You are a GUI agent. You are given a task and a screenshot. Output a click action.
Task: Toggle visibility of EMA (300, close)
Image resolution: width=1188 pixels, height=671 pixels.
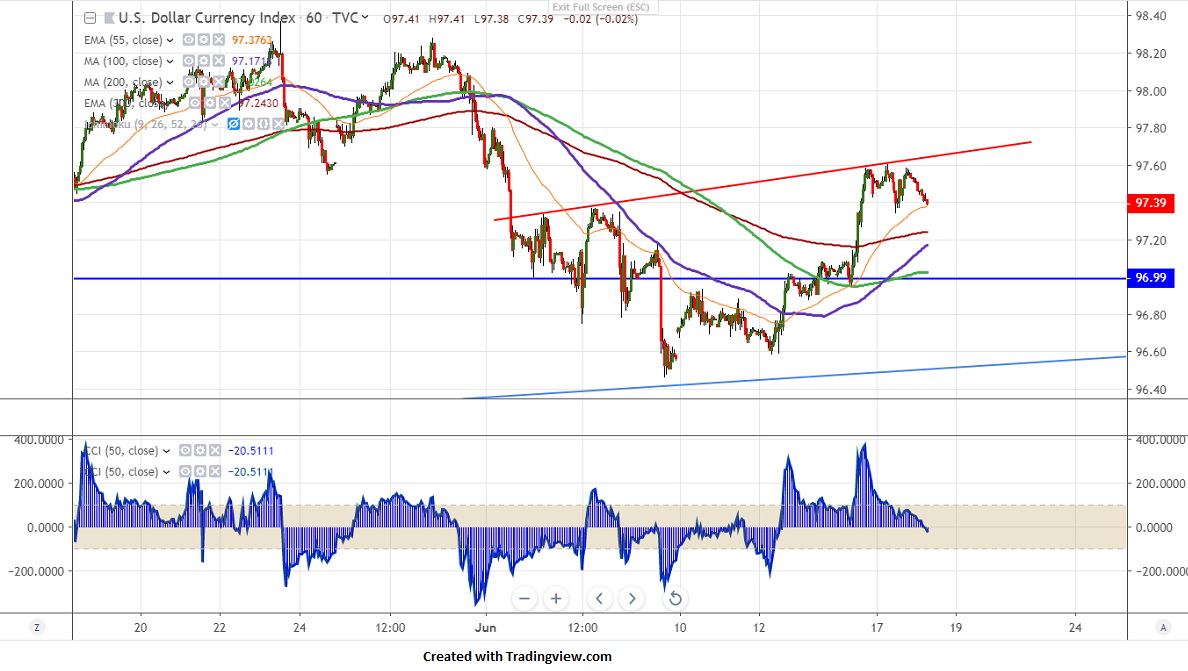(195, 103)
